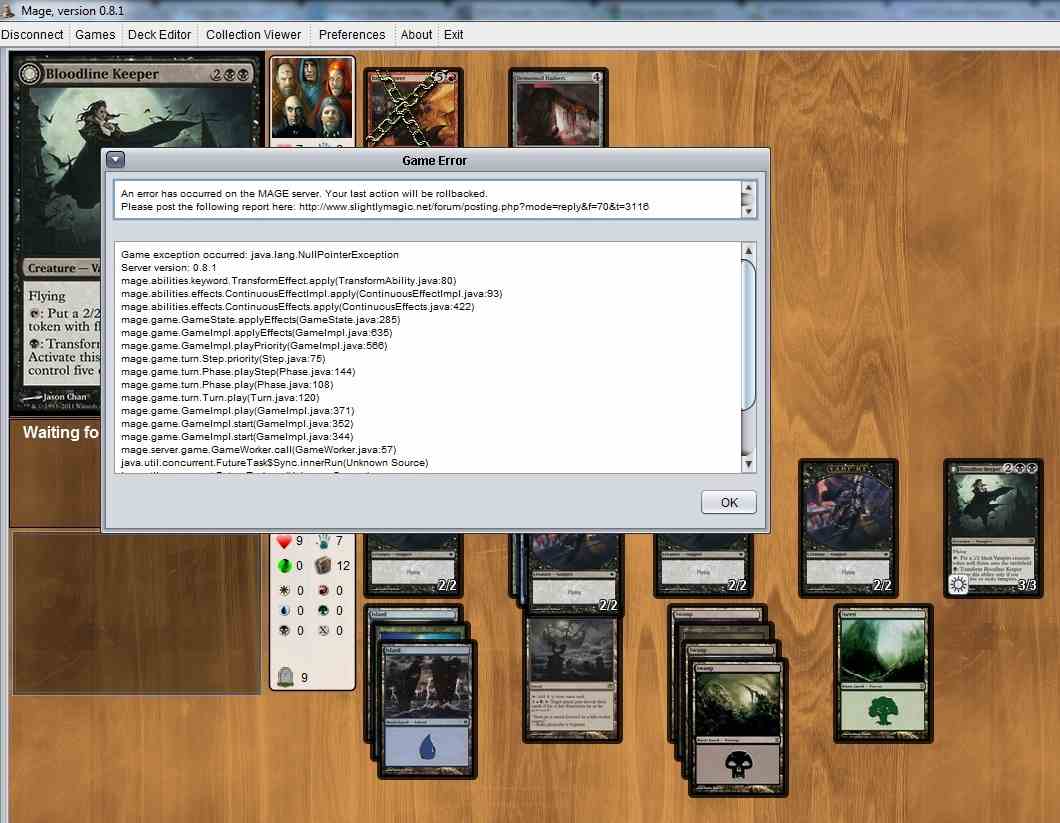Open the Collection Viewer
This screenshot has width=1060, height=823.
254,34
